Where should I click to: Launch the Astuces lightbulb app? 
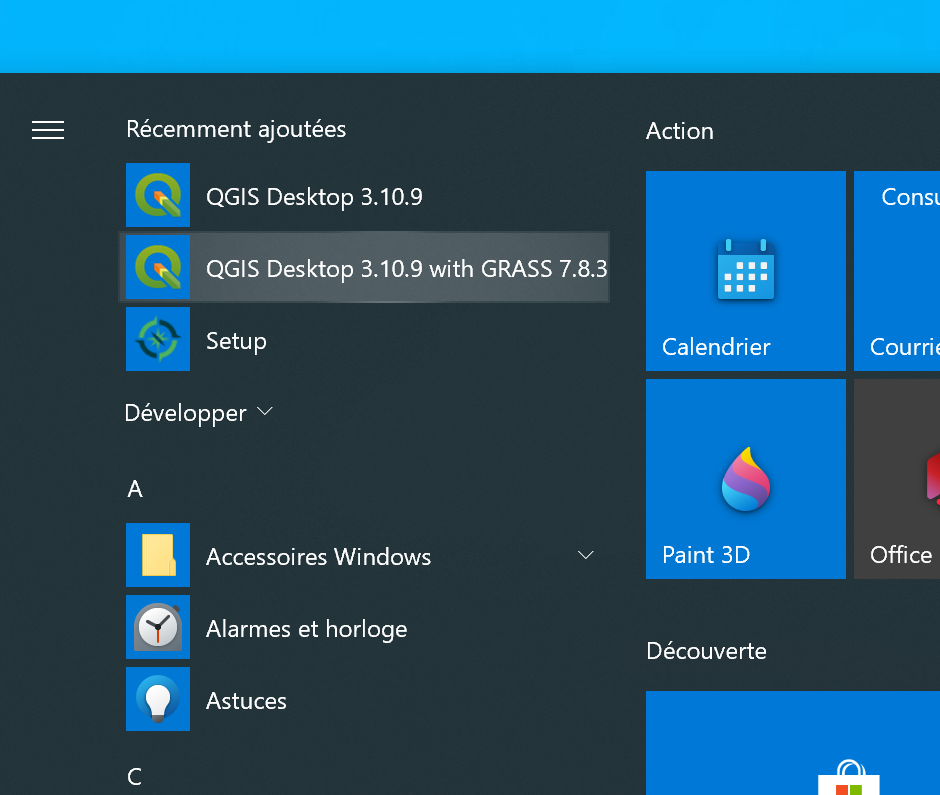pos(246,701)
